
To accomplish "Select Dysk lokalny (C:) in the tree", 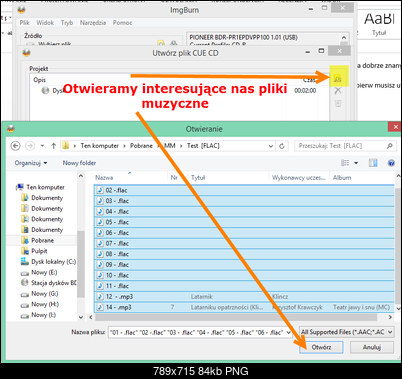I will pyautogui.click(x=53, y=262).
